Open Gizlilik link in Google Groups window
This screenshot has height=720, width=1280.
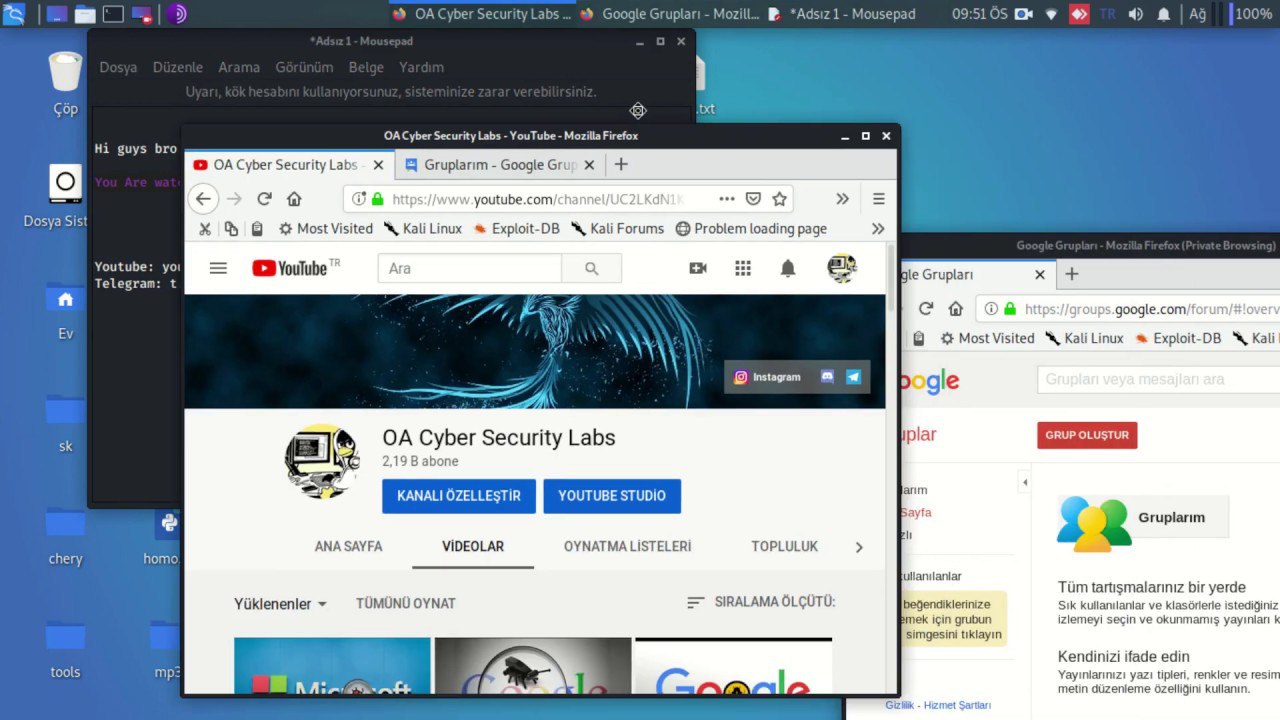(900, 705)
